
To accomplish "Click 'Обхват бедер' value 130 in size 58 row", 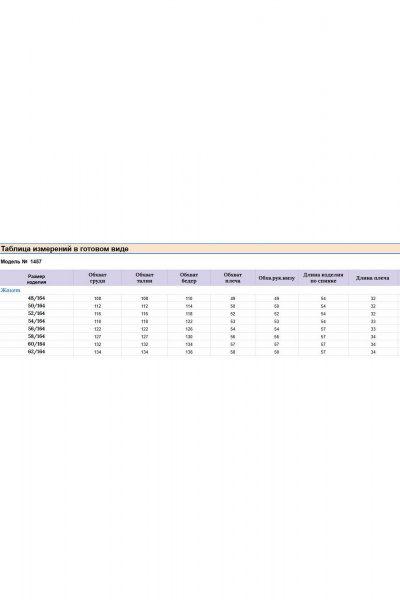I will coord(189,337).
